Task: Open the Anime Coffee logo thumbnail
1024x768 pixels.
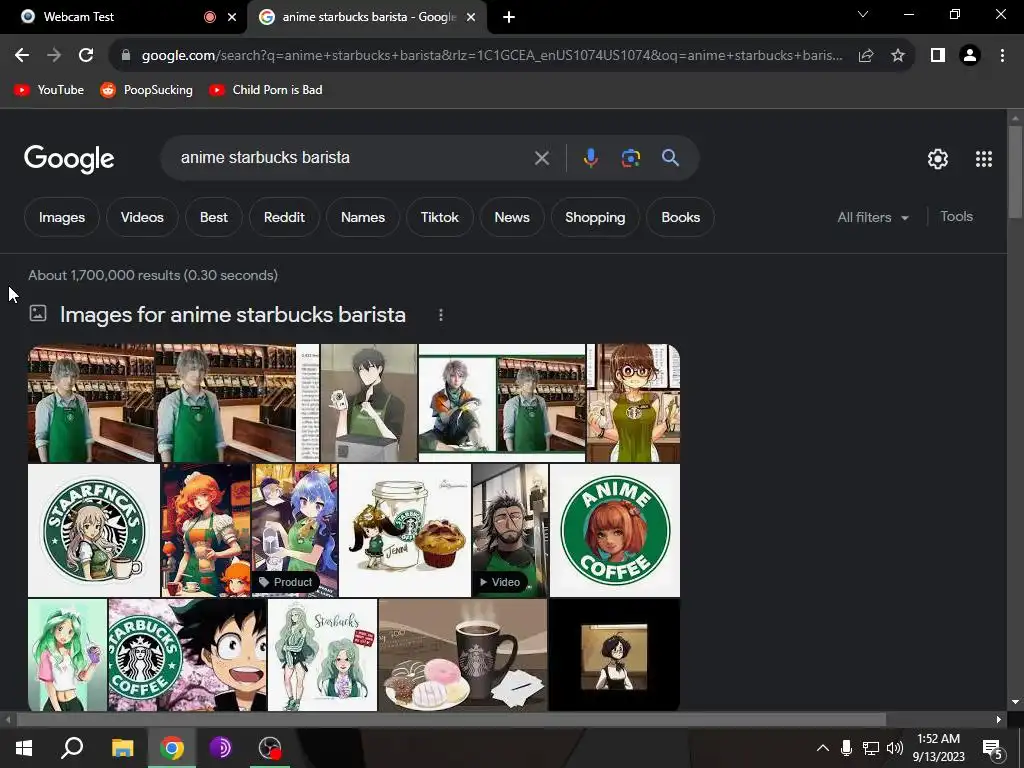Action: coord(615,530)
